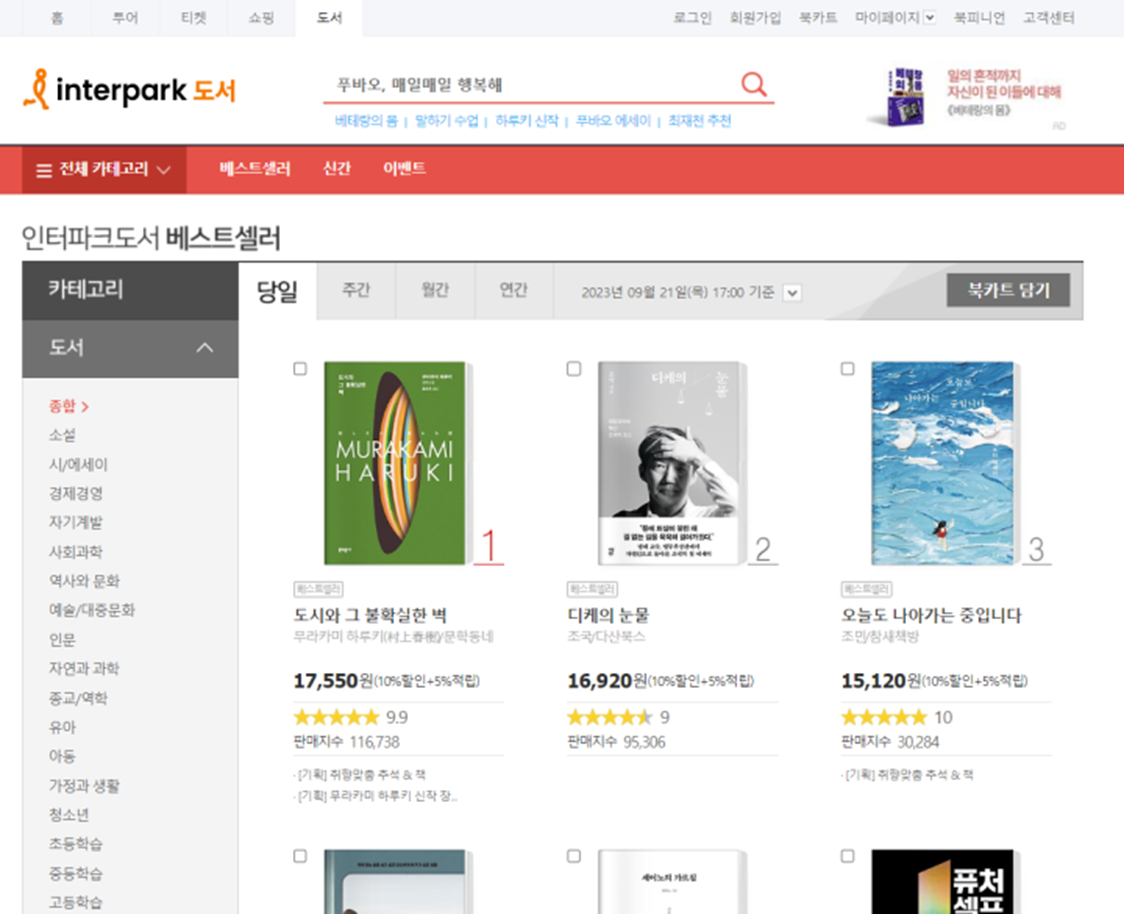This screenshot has height=914, width=1124.
Task: Click the search magnifier icon
Action: 753,85
